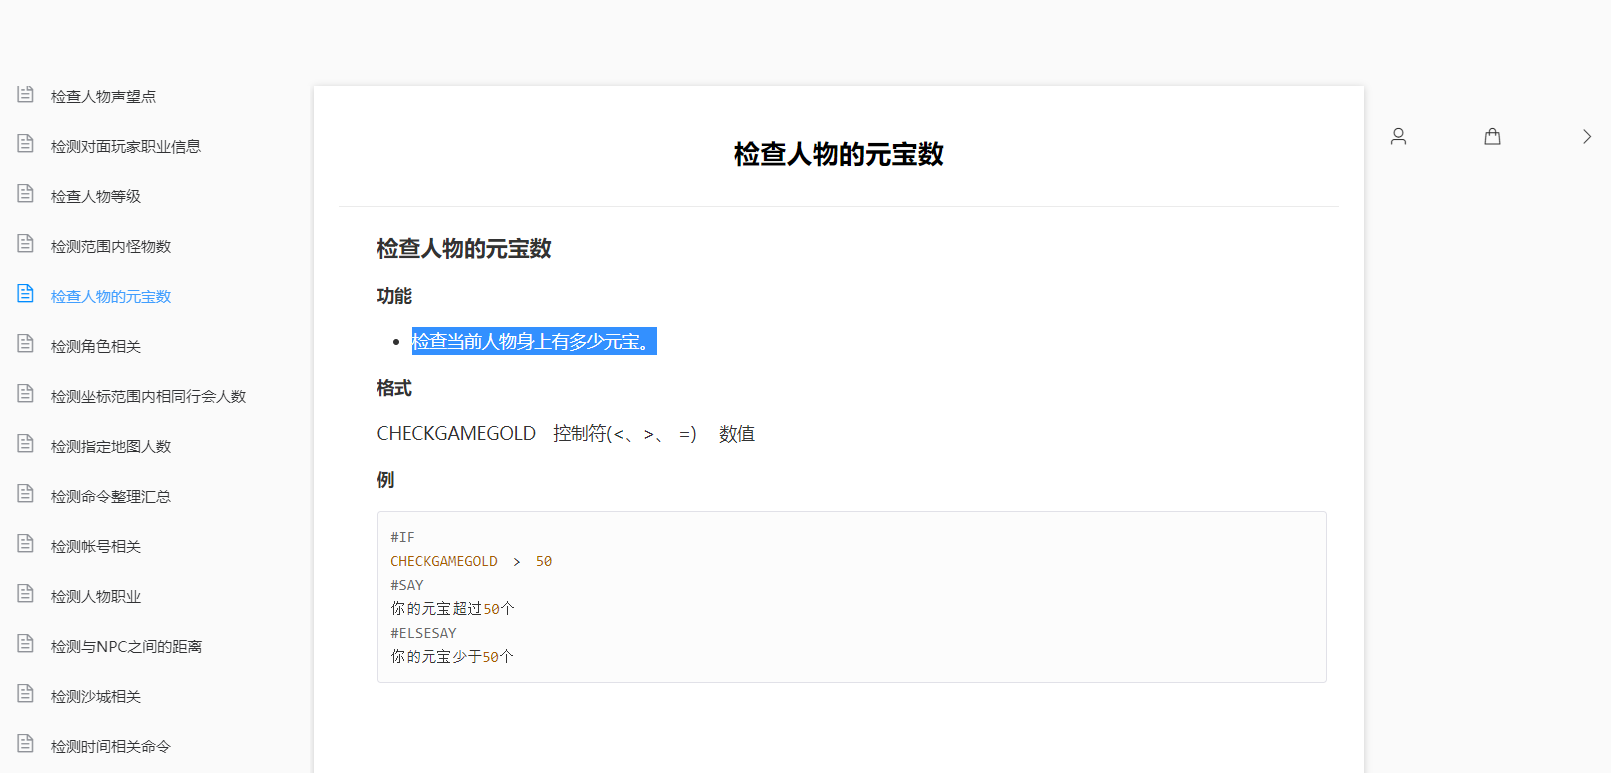1611x773 pixels.
Task: Click document icon beside 检测对面玩家职业信息
Action: (26, 144)
